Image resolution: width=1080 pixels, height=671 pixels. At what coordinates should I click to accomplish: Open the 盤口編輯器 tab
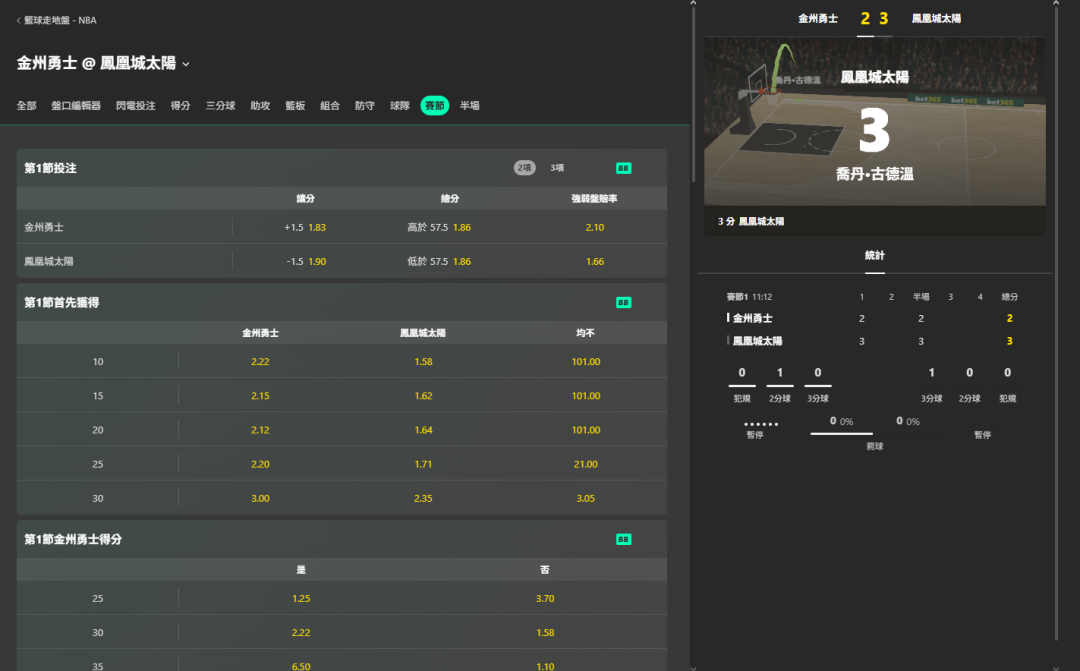76,106
